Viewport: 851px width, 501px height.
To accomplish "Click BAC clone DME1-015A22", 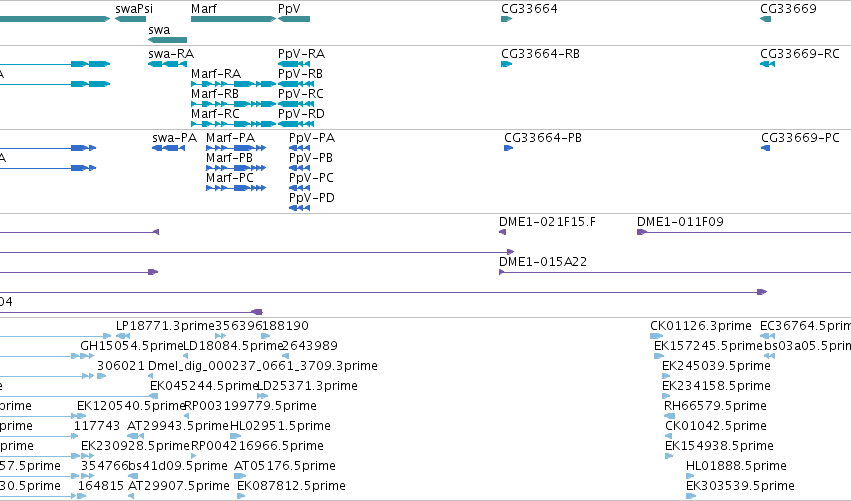I will point(543,262).
